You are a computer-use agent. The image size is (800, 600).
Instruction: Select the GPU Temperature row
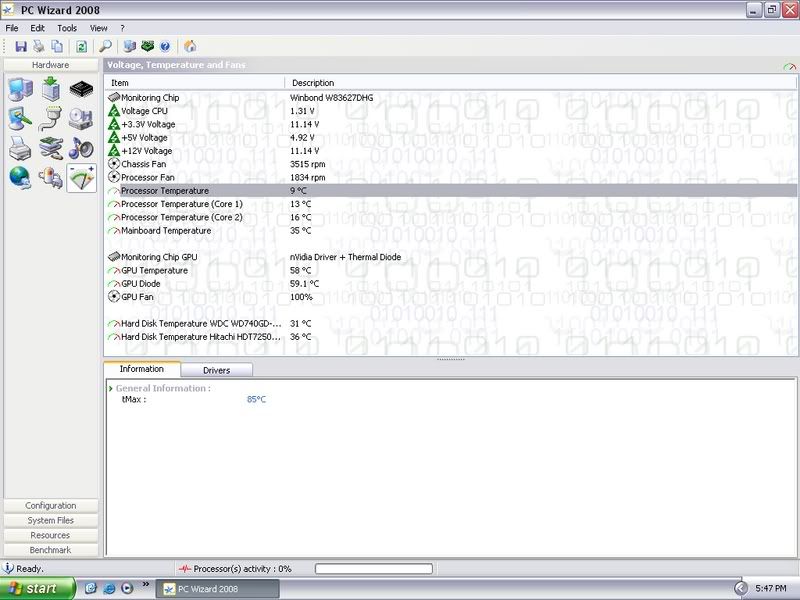452,270
